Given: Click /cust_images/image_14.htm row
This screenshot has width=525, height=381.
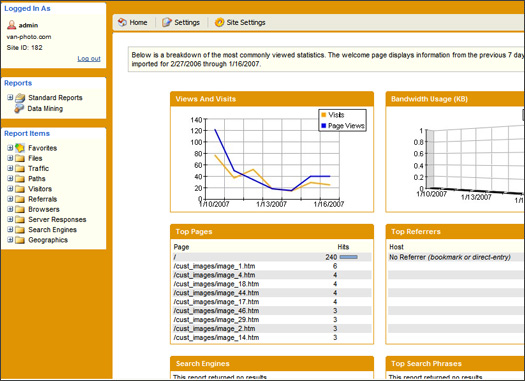Looking at the screenshot, I should coord(272,337).
